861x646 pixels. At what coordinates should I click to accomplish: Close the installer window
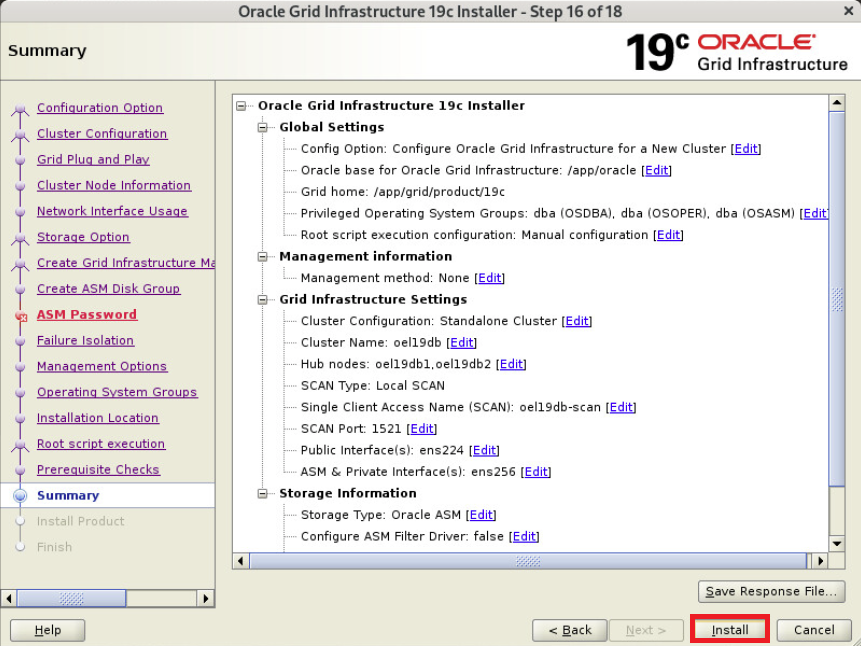tap(848, 11)
